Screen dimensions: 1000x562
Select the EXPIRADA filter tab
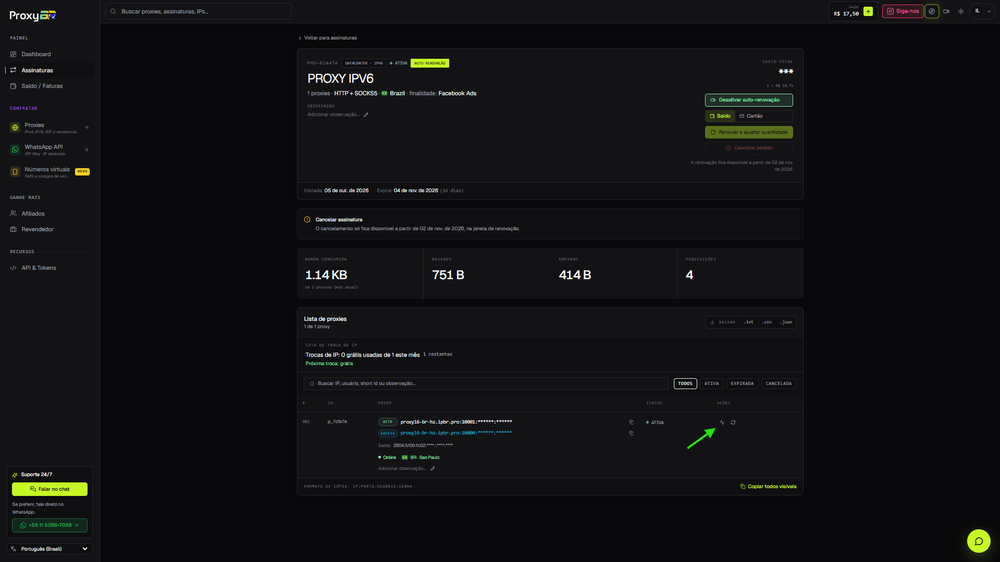(742, 383)
